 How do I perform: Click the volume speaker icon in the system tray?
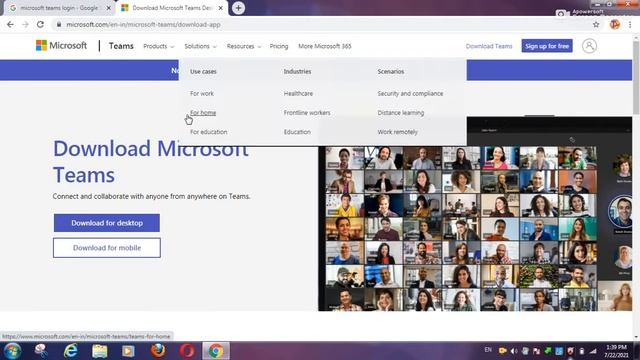coord(514,351)
